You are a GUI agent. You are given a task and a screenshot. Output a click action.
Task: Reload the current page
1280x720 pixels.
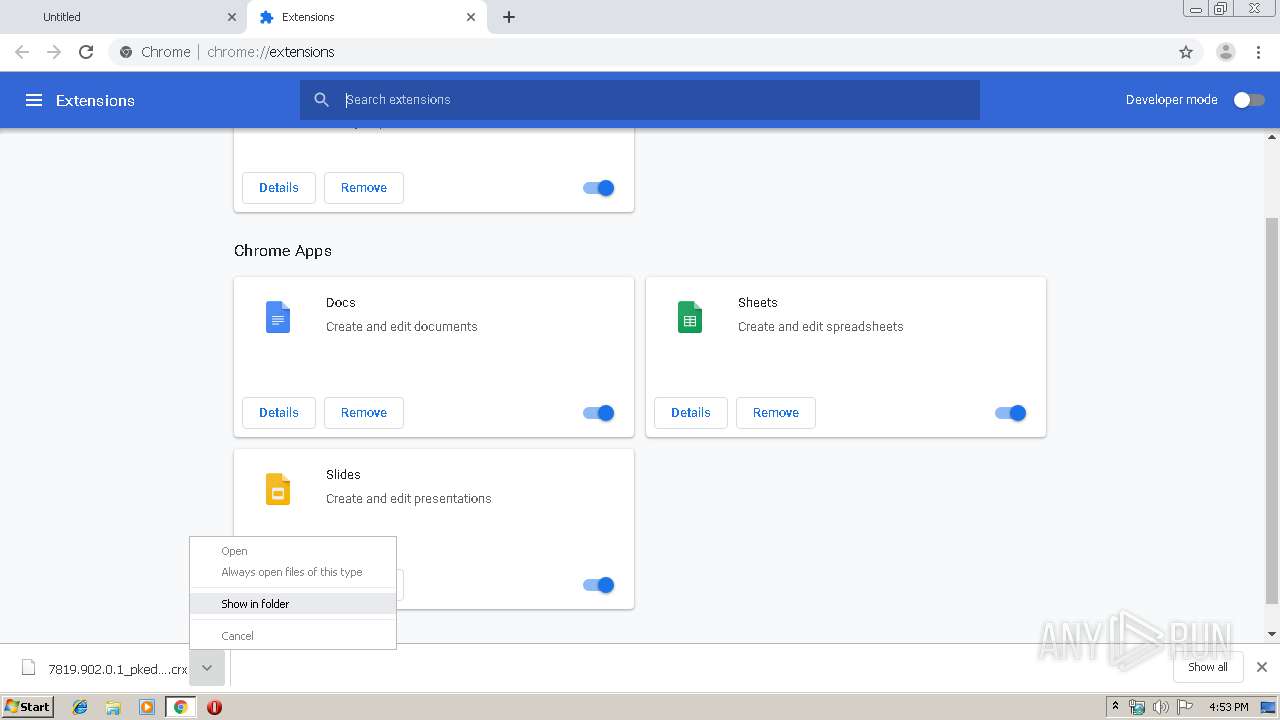[86, 52]
